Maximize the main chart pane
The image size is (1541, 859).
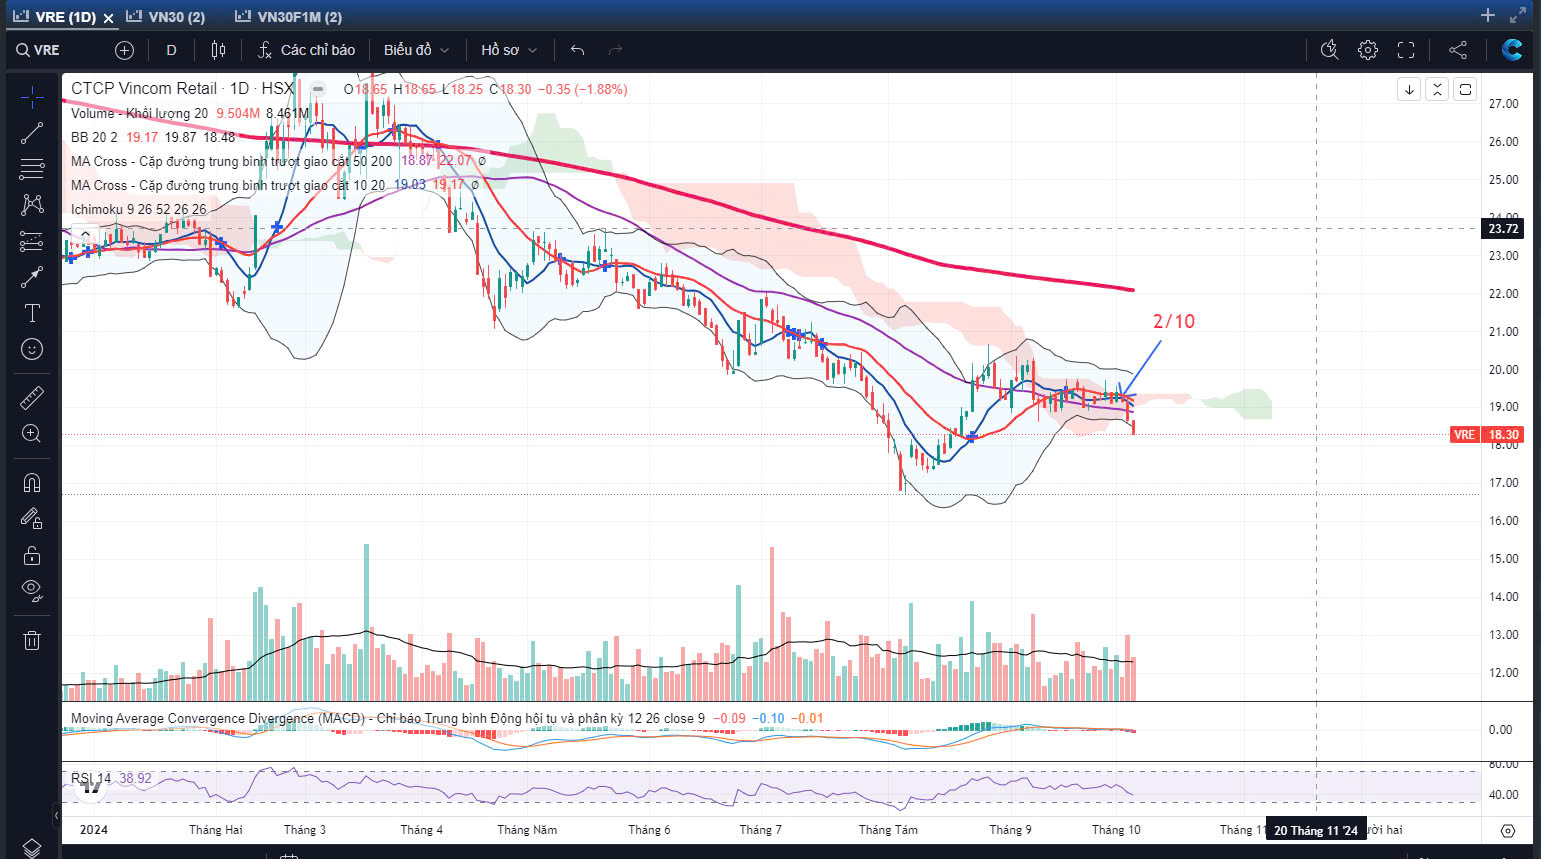[1465, 89]
